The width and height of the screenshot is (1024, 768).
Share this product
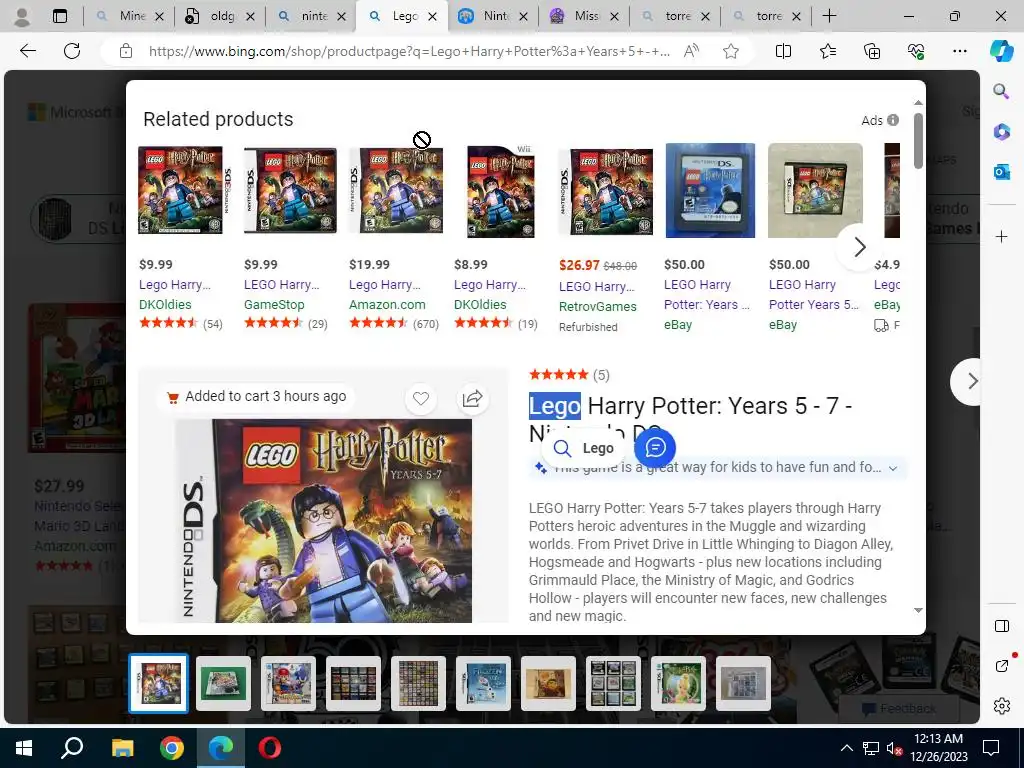[x=472, y=398]
